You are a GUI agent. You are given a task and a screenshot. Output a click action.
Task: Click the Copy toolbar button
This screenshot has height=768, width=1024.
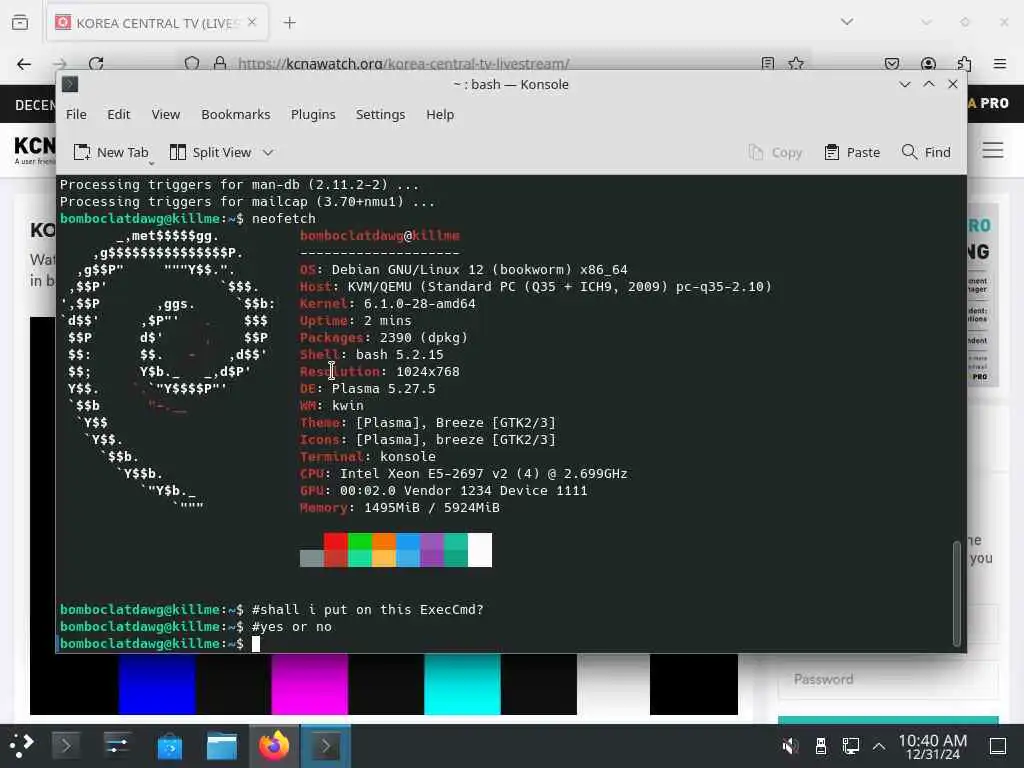pyautogui.click(x=775, y=152)
